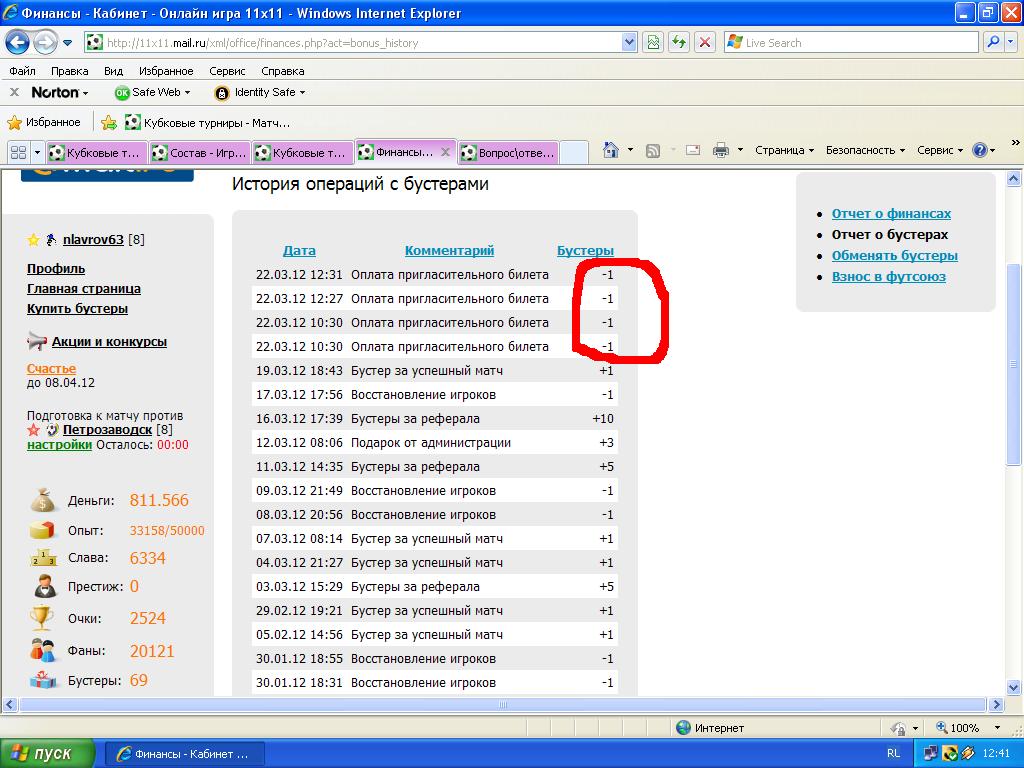Image resolution: width=1024 pixels, height=768 pixels.
Task: Sort table by Дата column header
Action: (299, 251)
